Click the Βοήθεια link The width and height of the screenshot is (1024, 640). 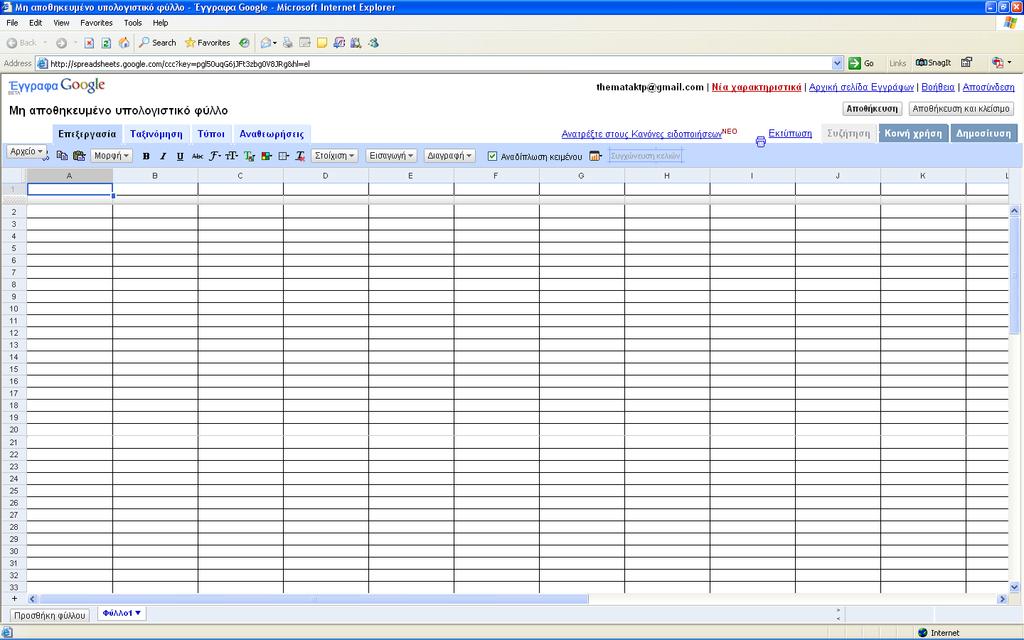(937, 87)
